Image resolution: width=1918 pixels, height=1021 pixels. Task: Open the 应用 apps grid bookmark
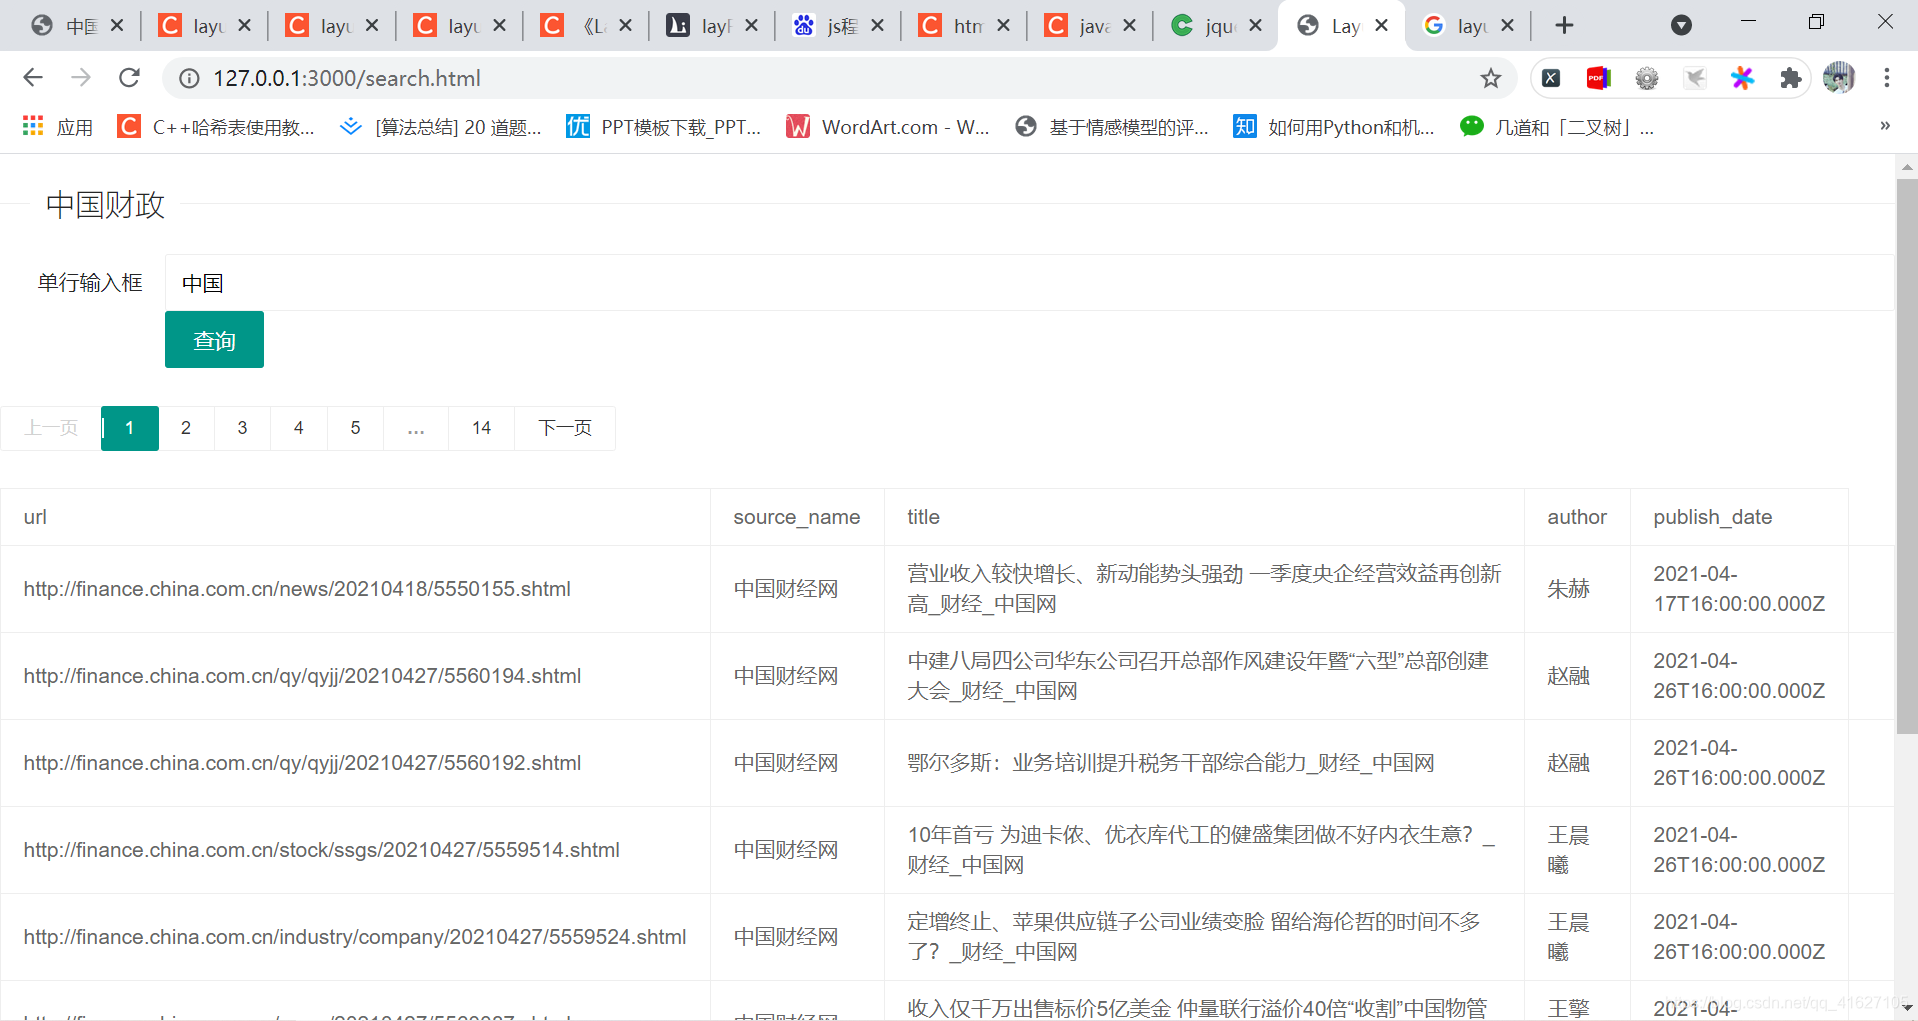coord(58,127)
